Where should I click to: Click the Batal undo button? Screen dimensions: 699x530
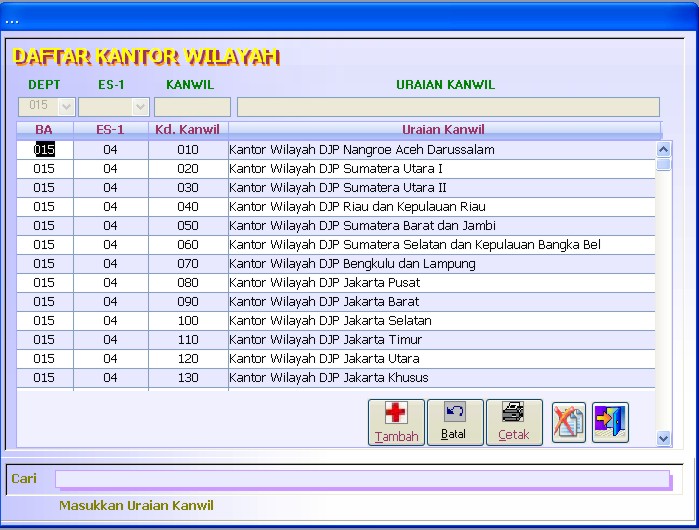(455, 422)
